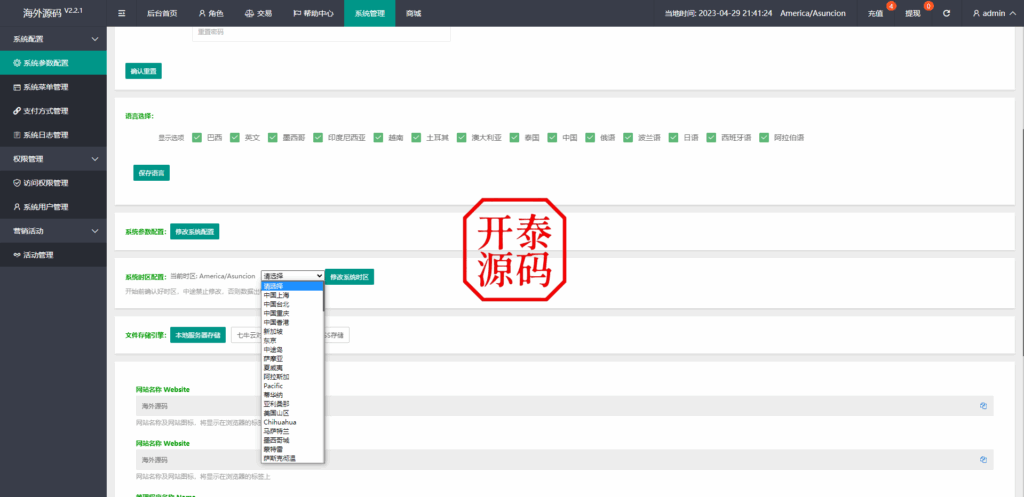
Task: Open the 商城 menu
Action: [x=413, y=13]
